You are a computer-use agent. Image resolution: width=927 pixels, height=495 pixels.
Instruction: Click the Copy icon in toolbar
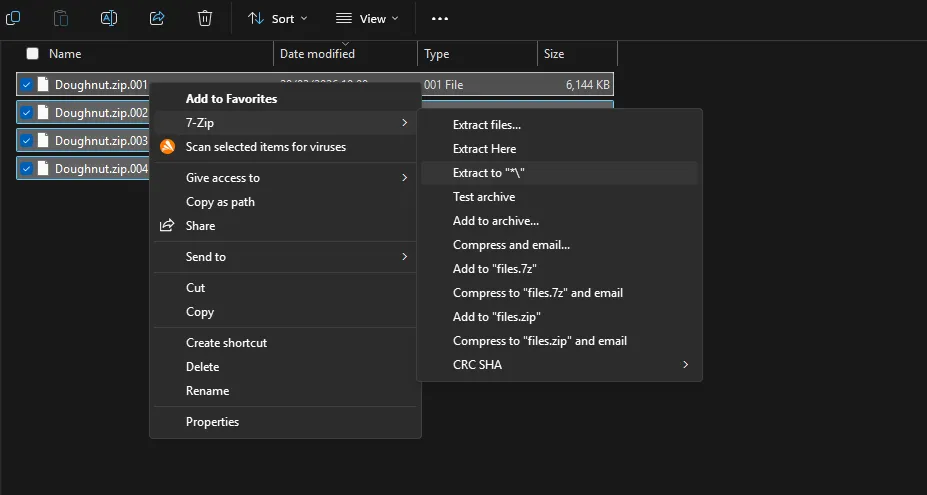(12, 18)
